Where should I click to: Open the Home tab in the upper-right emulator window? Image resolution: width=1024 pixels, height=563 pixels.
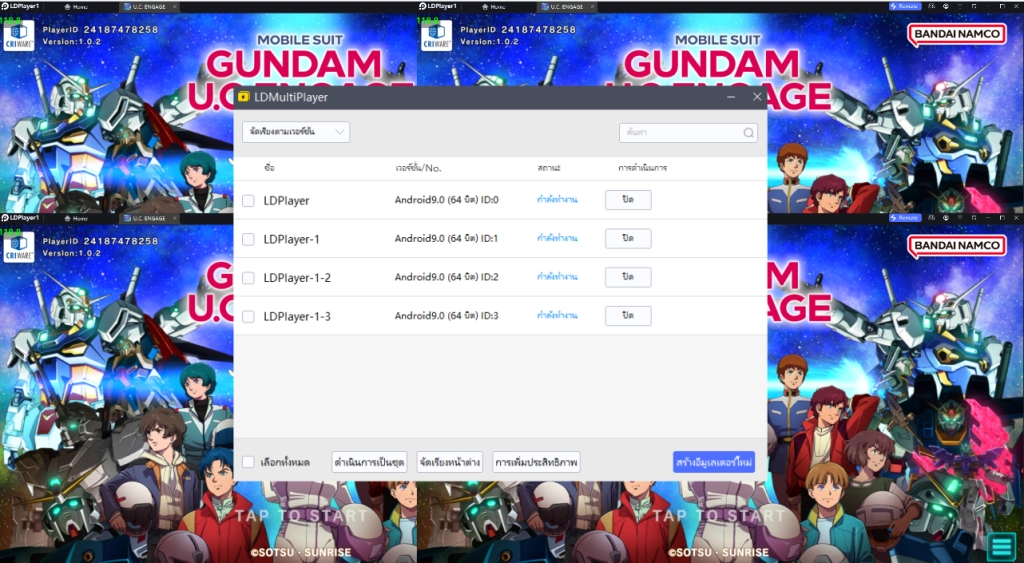pos(494,7)
